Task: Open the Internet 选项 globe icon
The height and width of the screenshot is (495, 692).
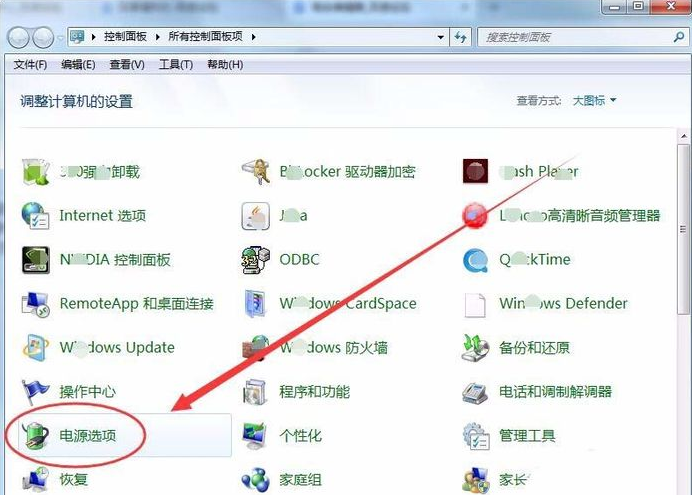Action: (35, 215)
